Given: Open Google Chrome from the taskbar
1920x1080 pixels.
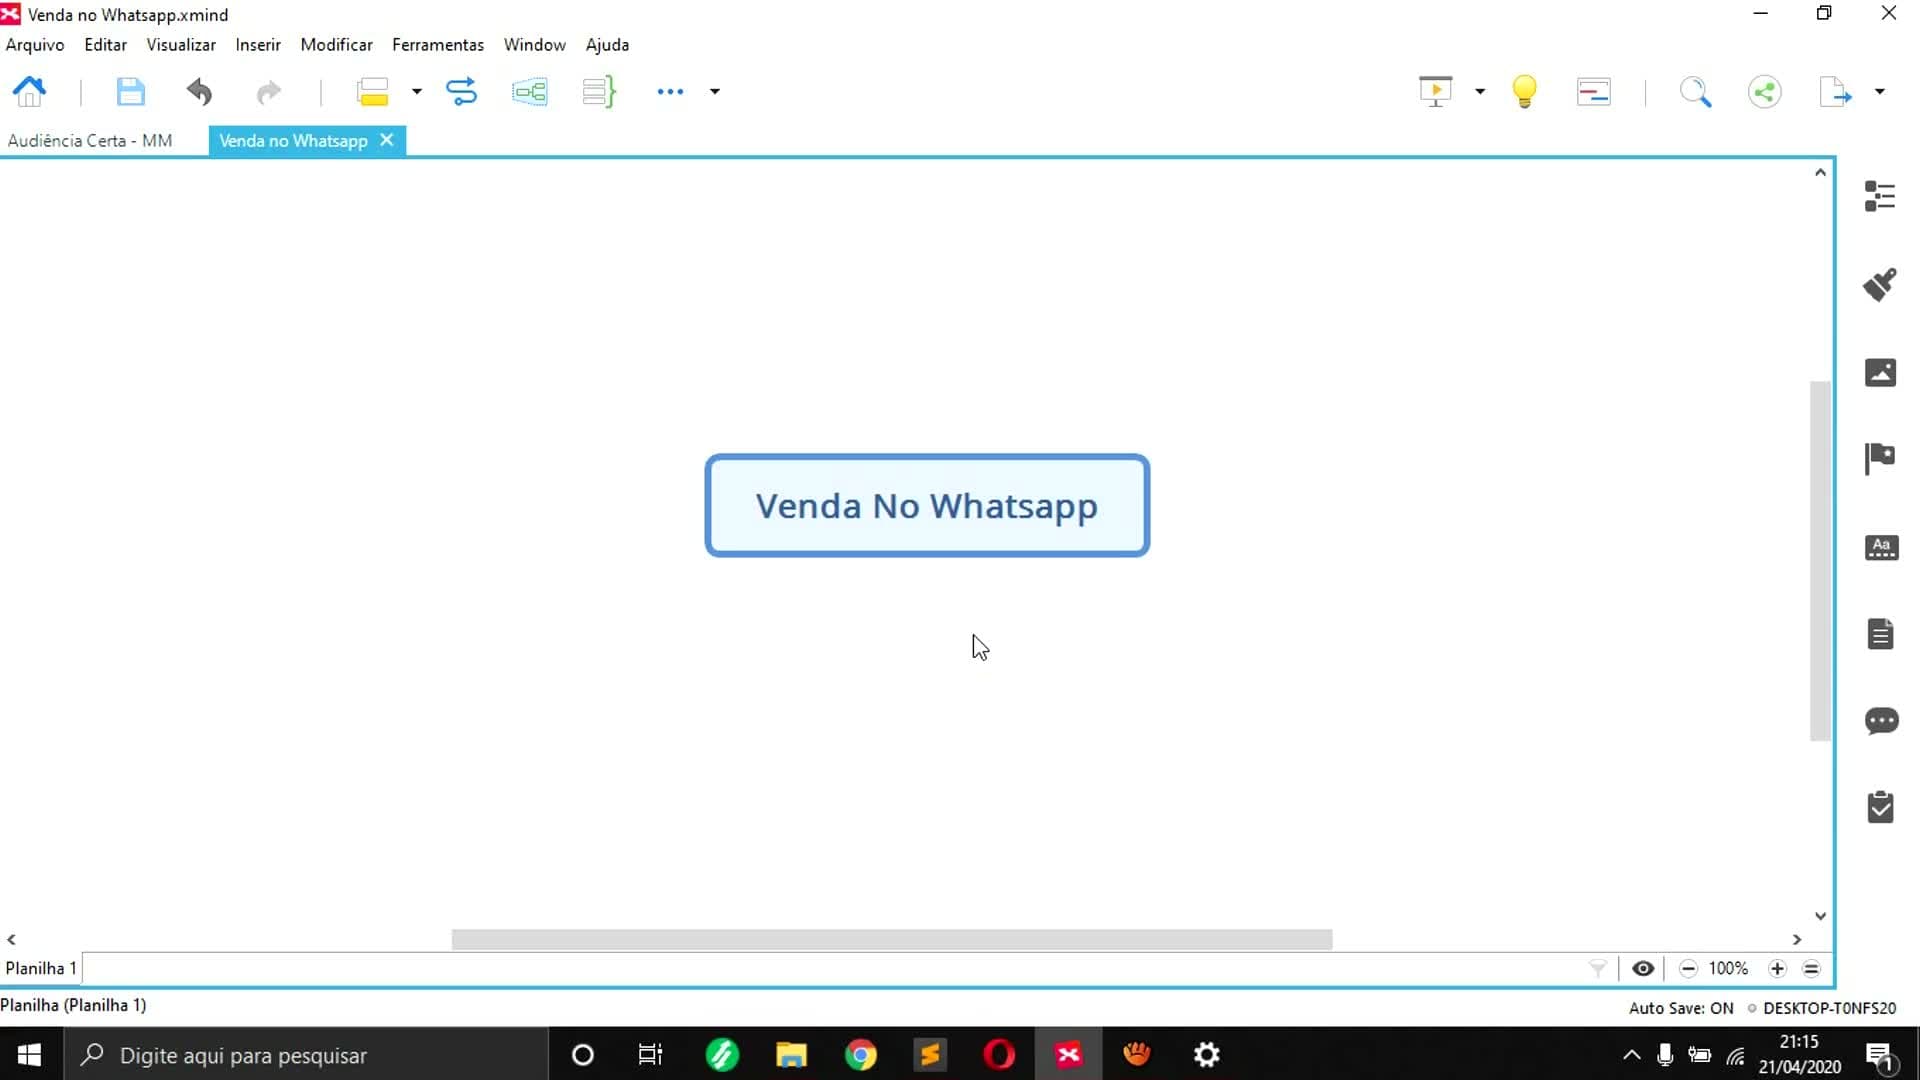Looking at the screenshot, I should click(x=860, y=1055).
